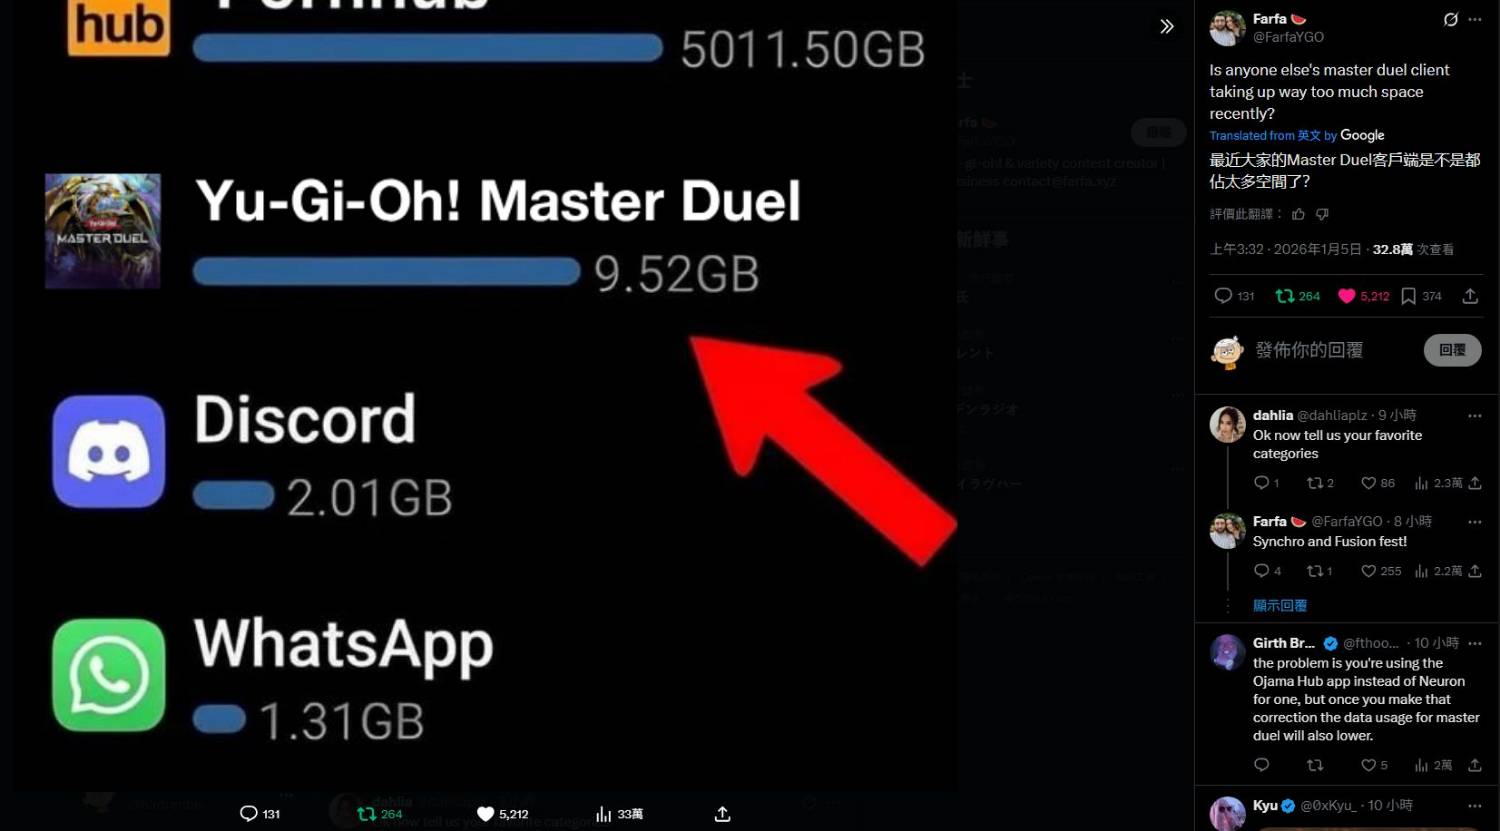
Task: Thumbs down the translation rating
Action: click(1322, 214)
